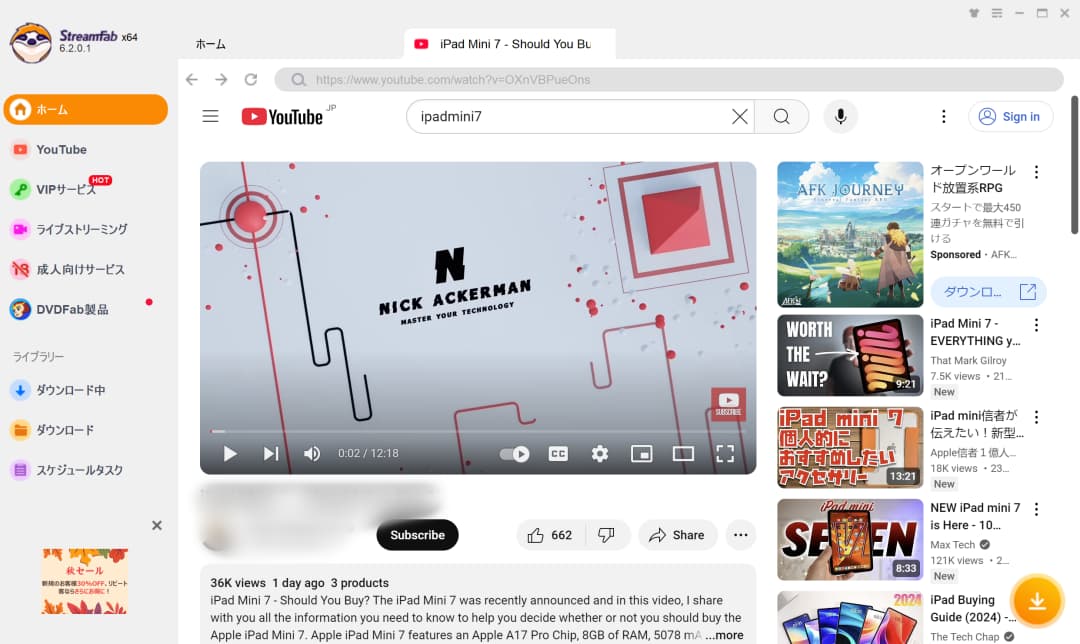Expand the description with ...more
This screenshot has width=1080, height=644.
pos(724,635)
